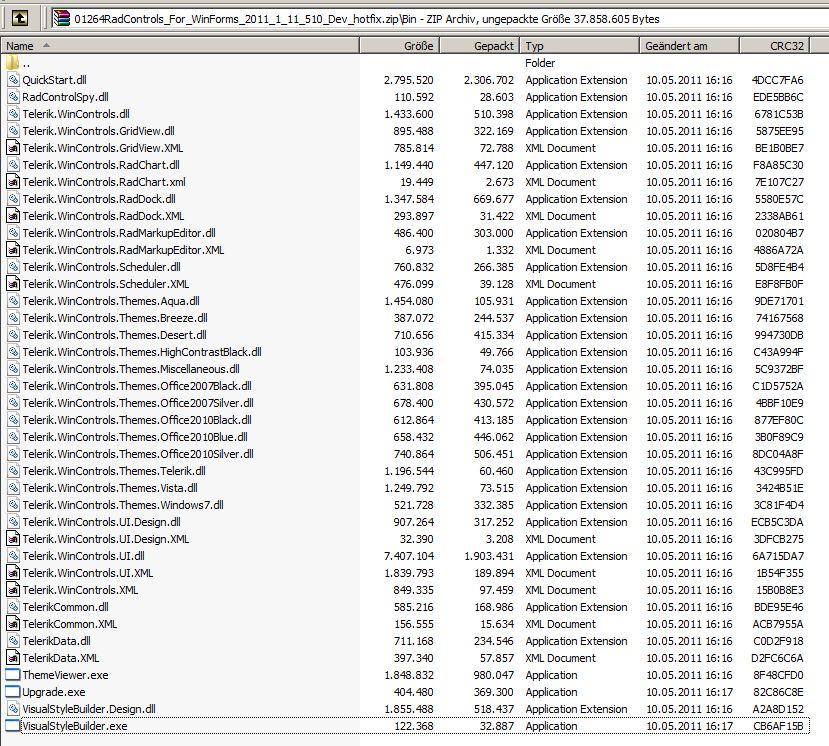Click the VisualStyleBuilder.Design.dll file icon

pos(13,709)
